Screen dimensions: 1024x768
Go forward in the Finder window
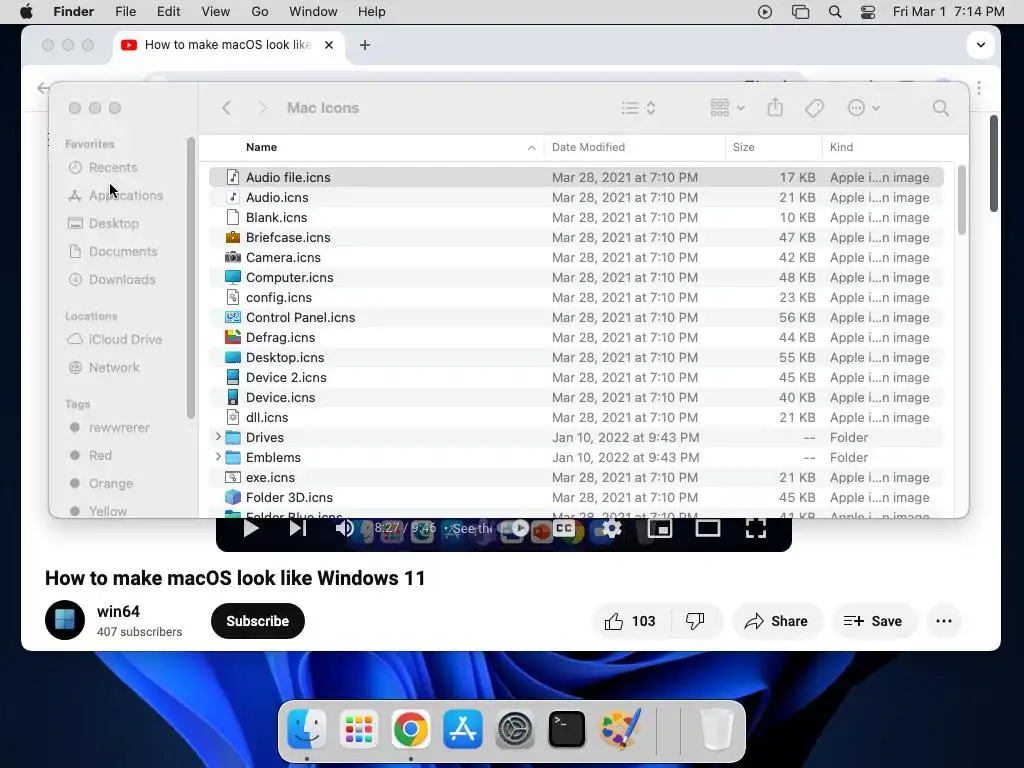[x=262, y=108]
